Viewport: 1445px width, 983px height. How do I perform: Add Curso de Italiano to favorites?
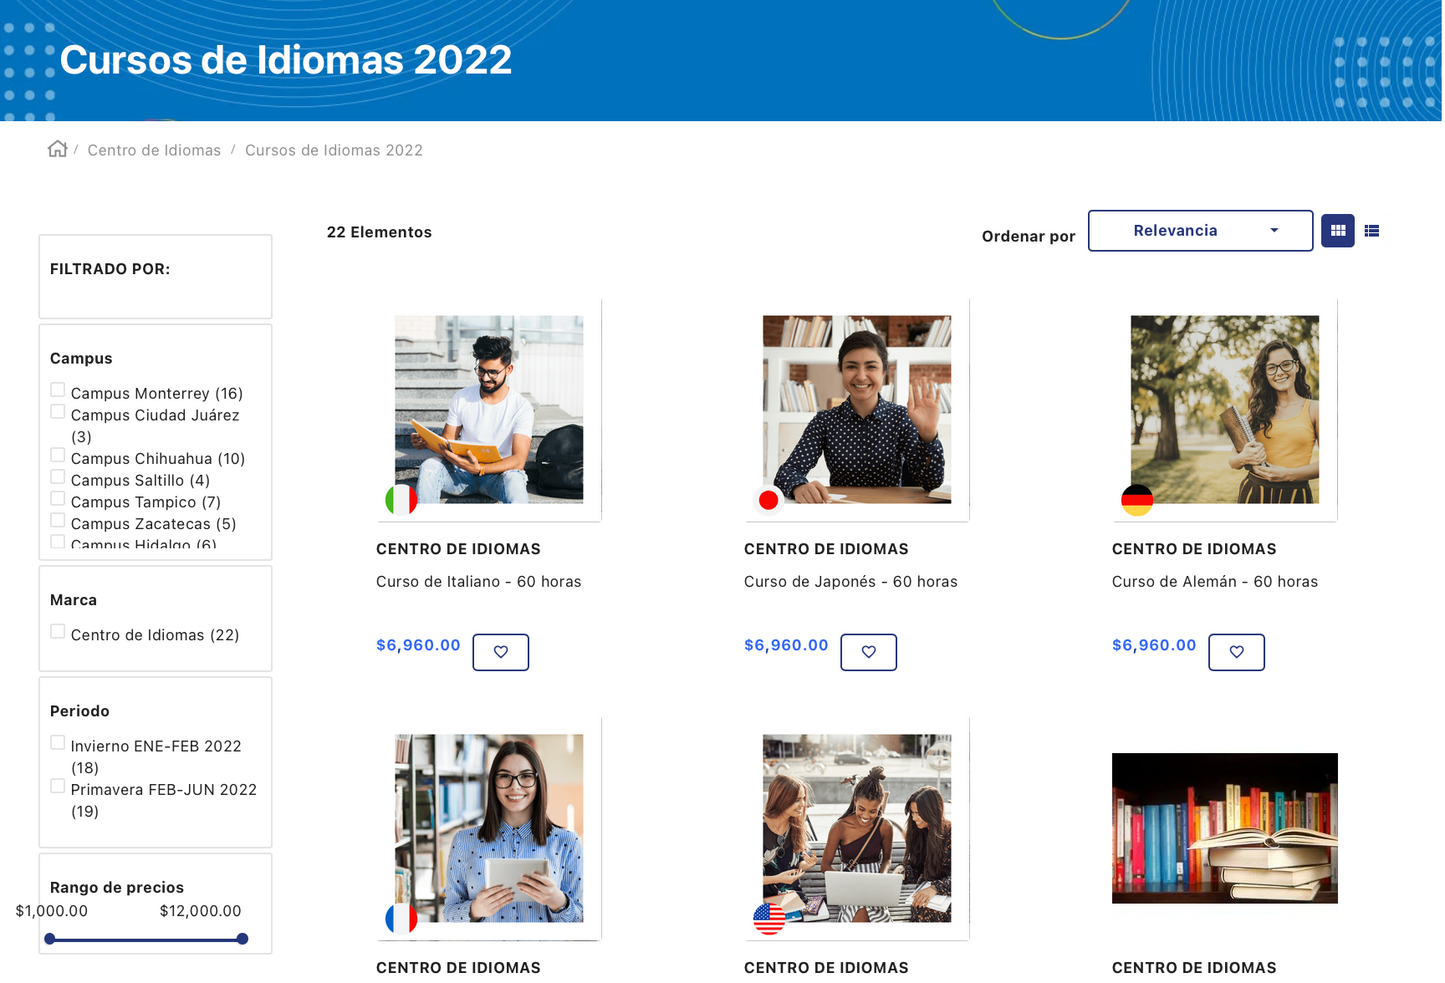[500, 652]
